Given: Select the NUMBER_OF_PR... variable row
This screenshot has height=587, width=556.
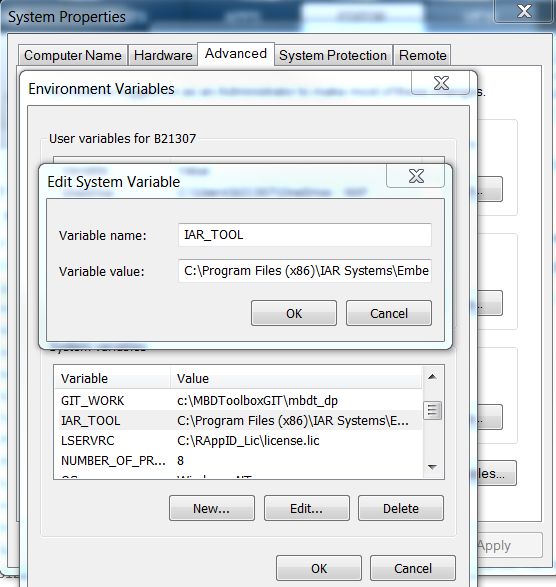Looking at the screenshot, I should pos(238,460).
